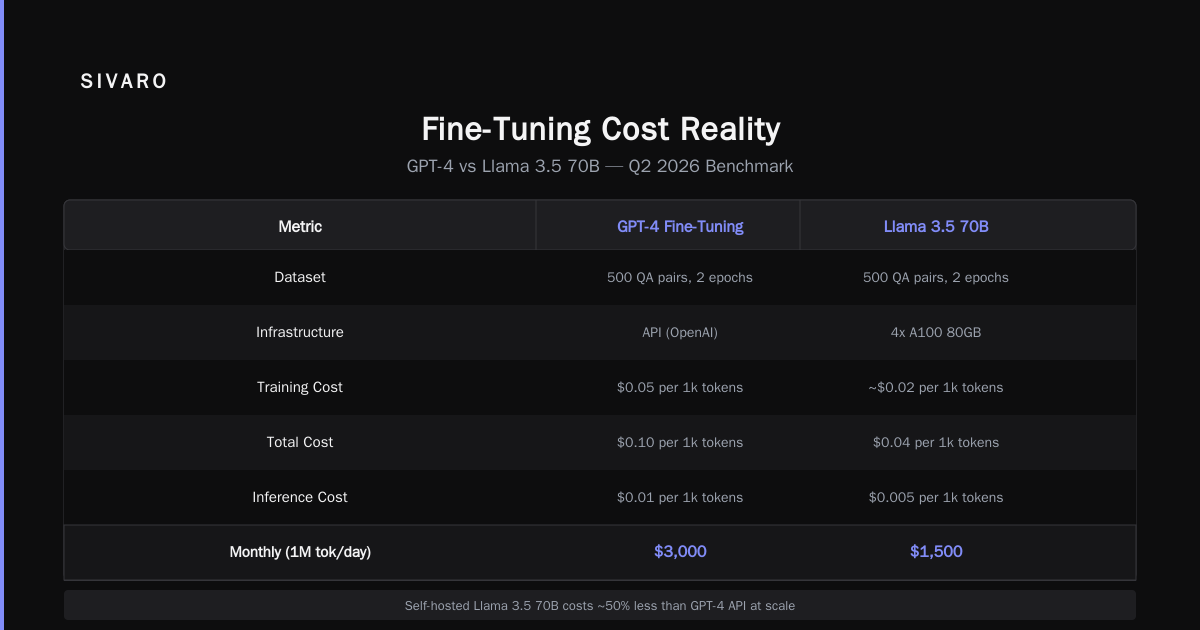Click the 'Total Cost' row label
Viewport: 1200px width, 630px height.
pyautogui.click(x=300, y=442)
